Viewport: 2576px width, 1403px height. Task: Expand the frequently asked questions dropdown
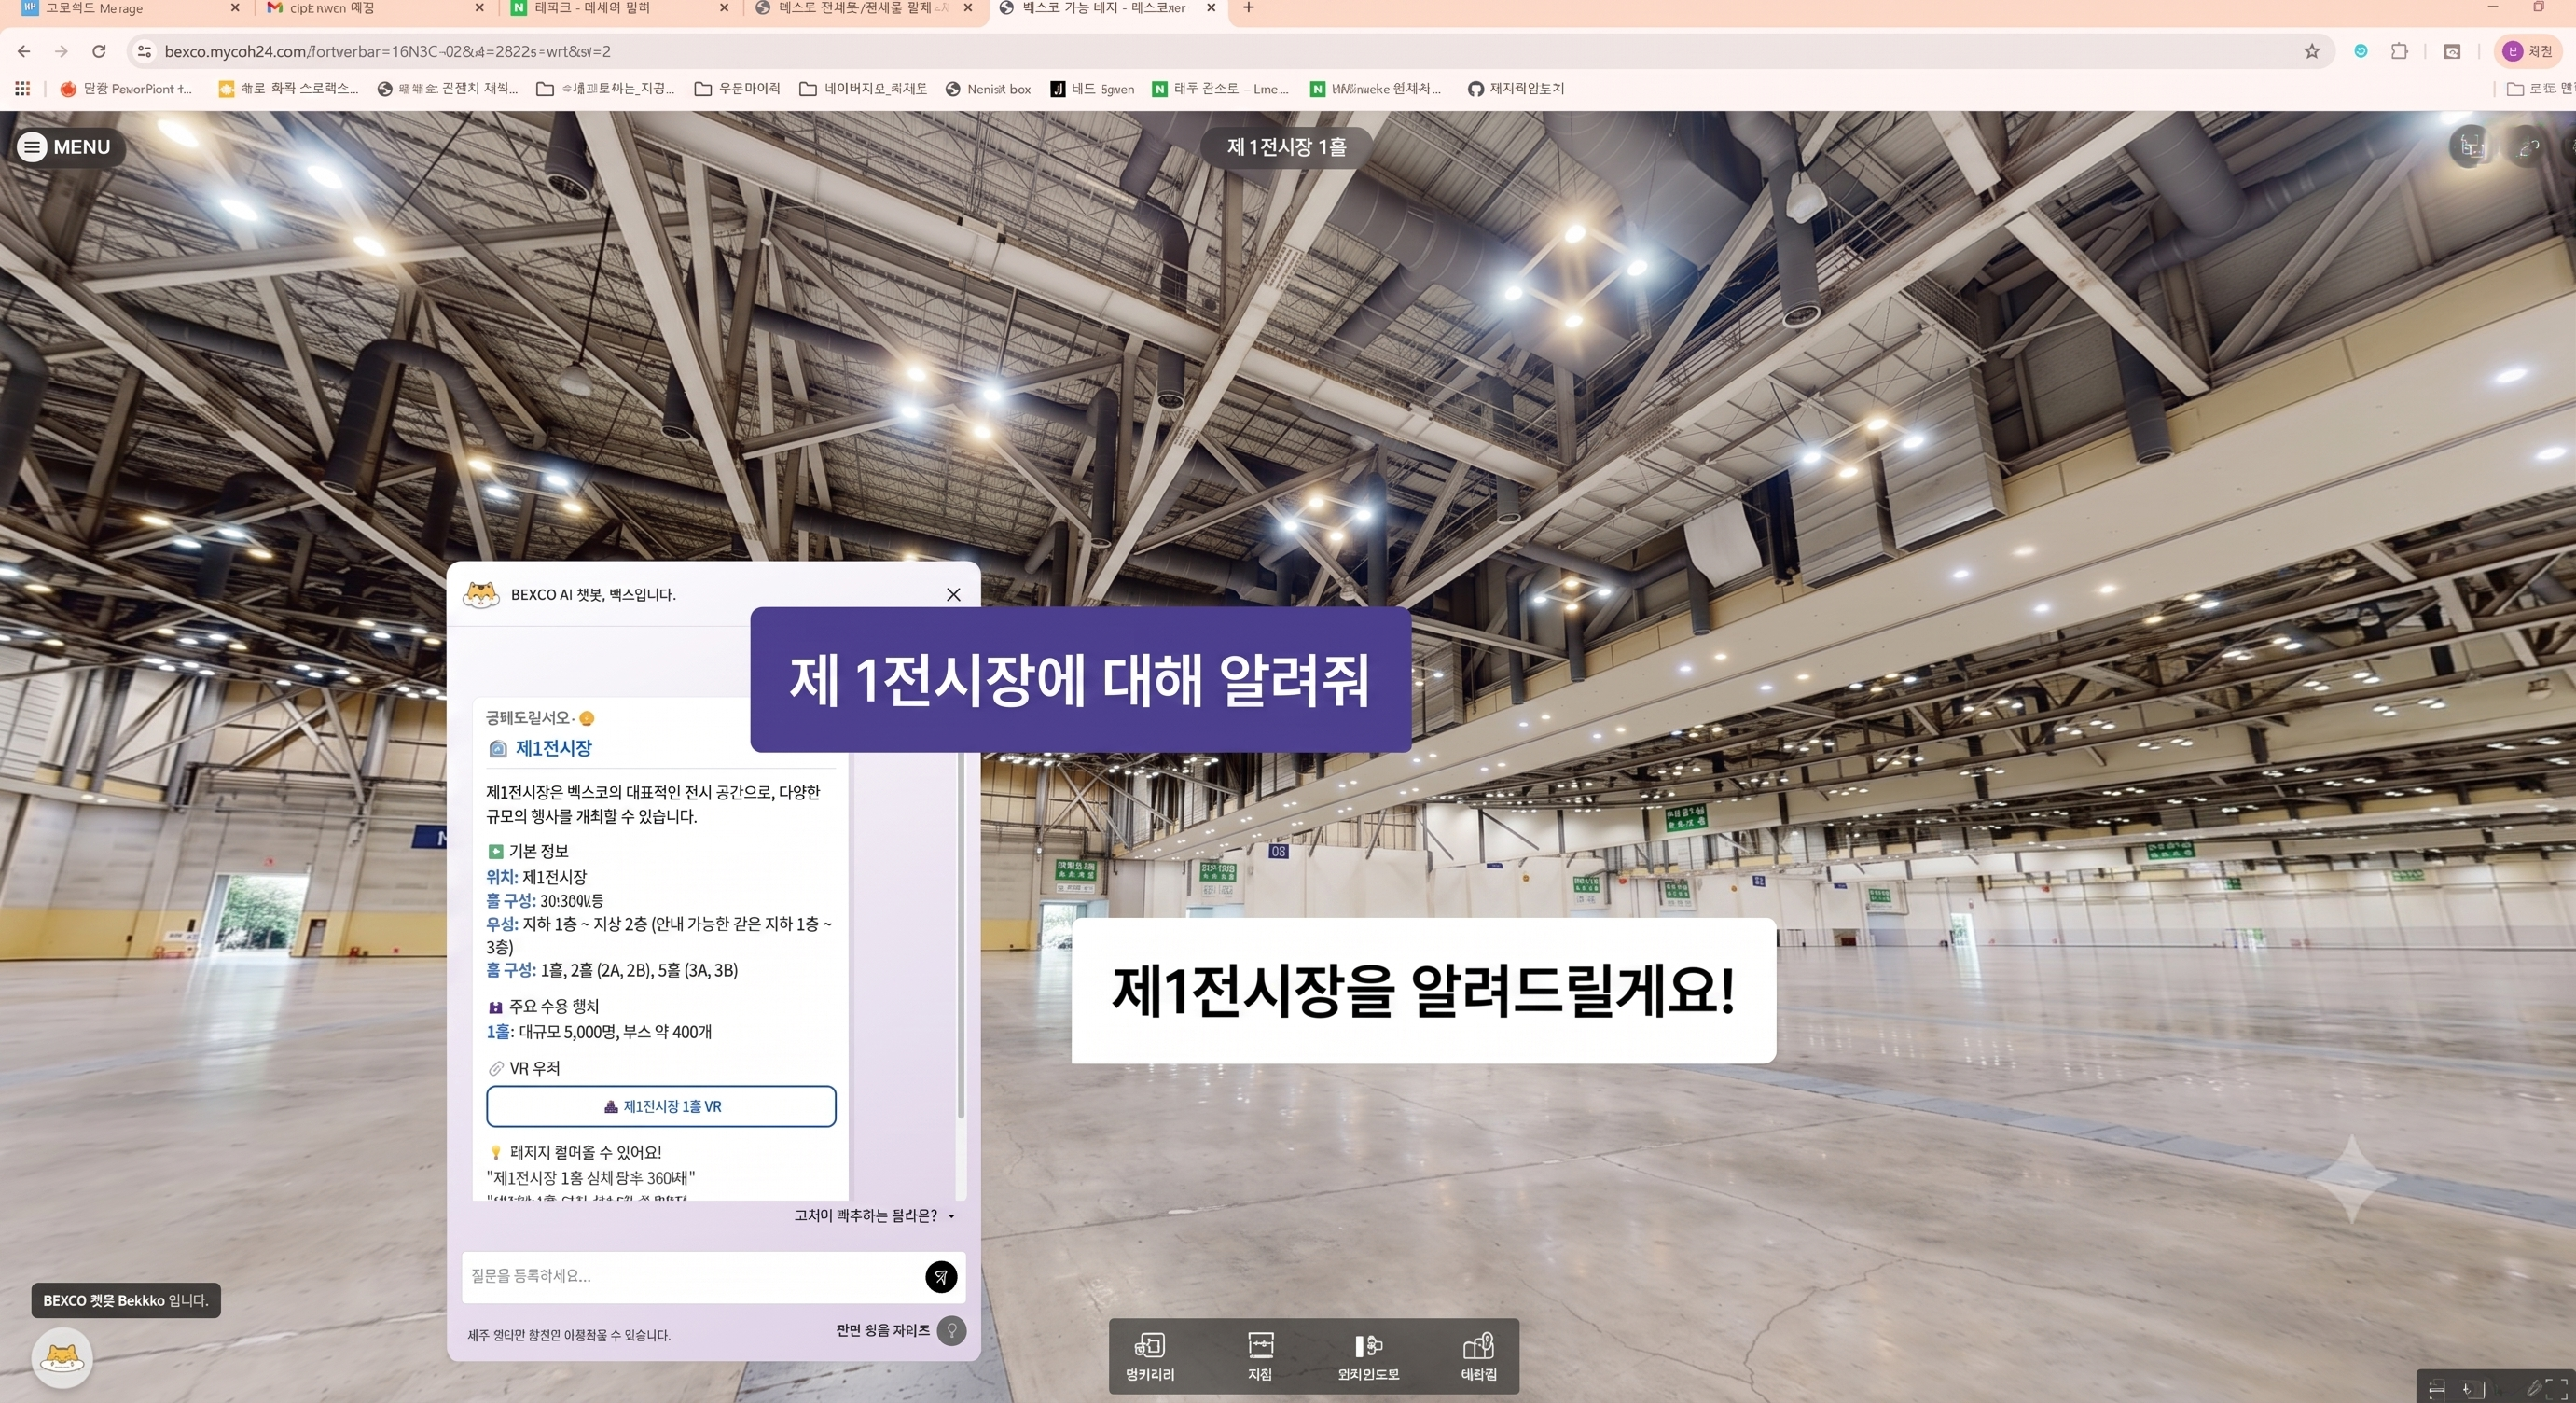(874, 1215)
